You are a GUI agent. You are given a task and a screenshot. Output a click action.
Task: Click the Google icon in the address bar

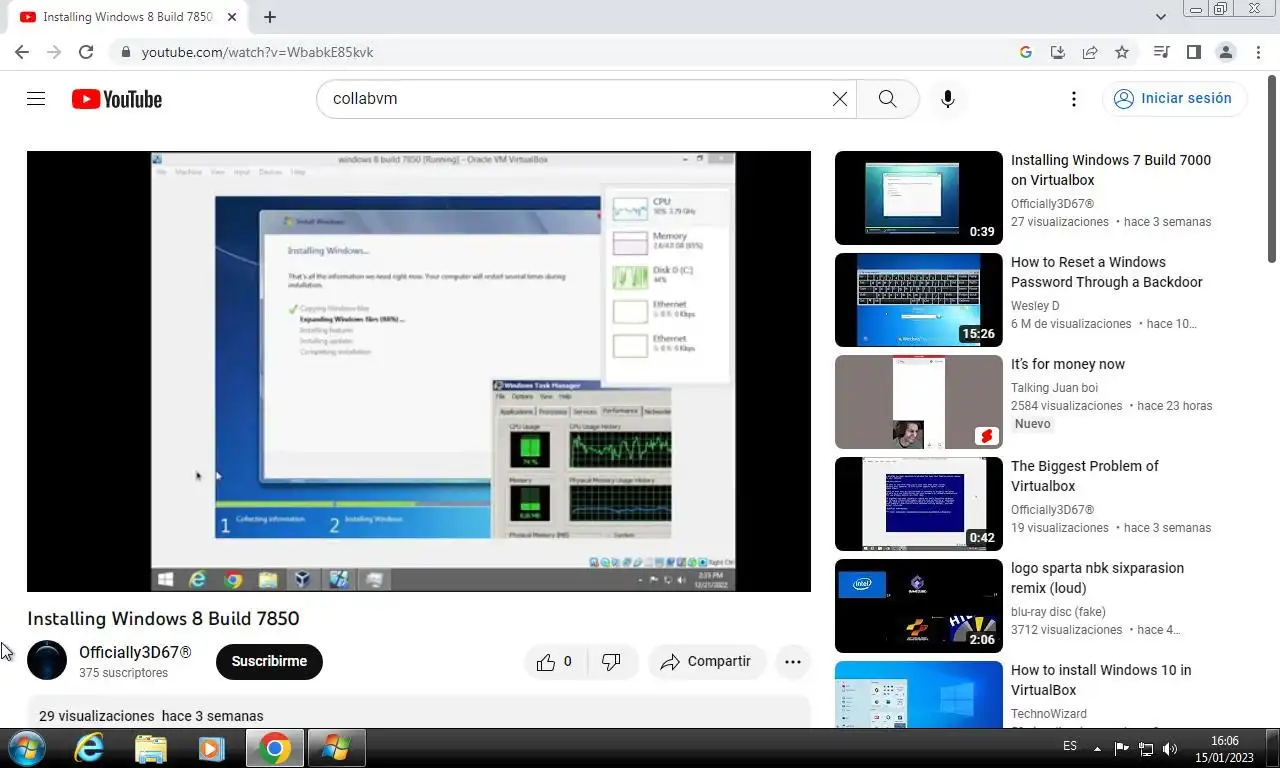(1026, 52)
